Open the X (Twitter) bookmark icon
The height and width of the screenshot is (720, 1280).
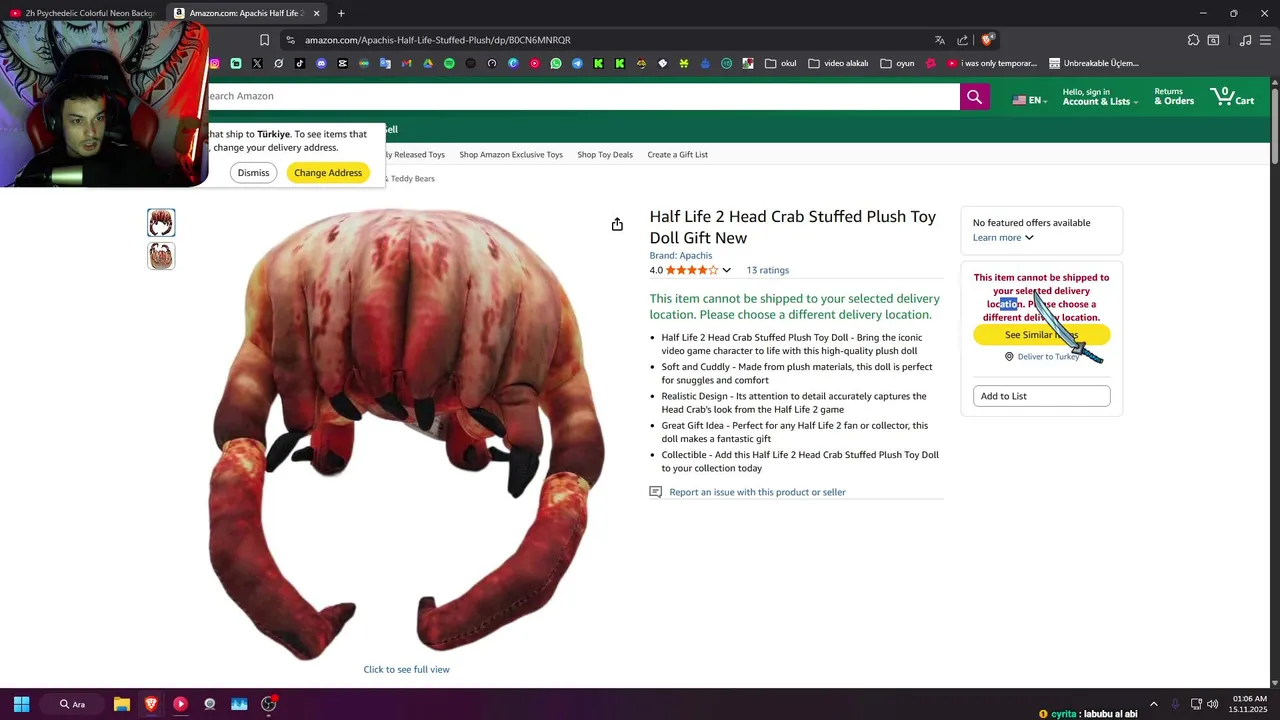(x=257, y=63)
